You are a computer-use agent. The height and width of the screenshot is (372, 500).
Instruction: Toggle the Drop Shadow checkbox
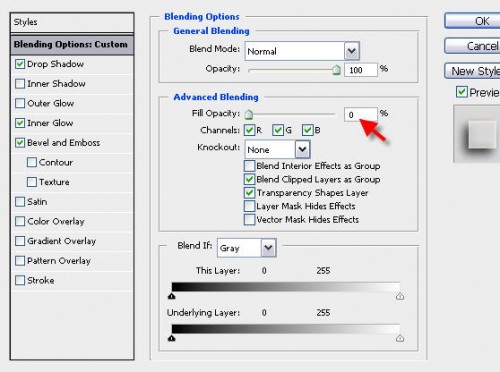pyautogui.click(x=20, y=64)
